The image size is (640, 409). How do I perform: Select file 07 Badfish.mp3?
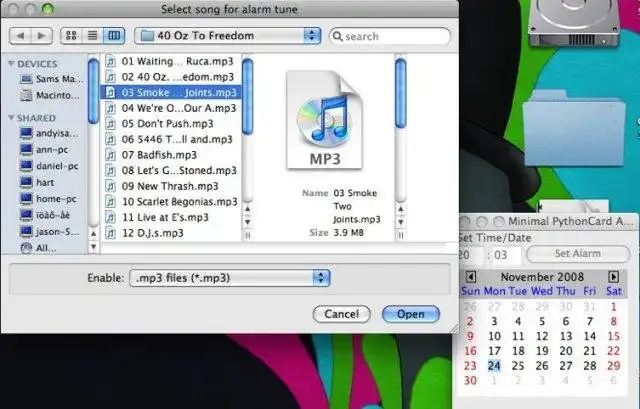[x=171, y=155]
